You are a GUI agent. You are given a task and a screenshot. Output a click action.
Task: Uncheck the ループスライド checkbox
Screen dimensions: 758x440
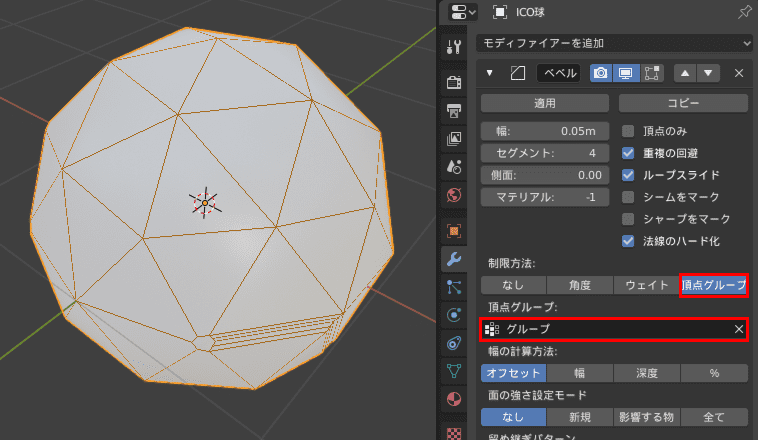coord(628,175)
